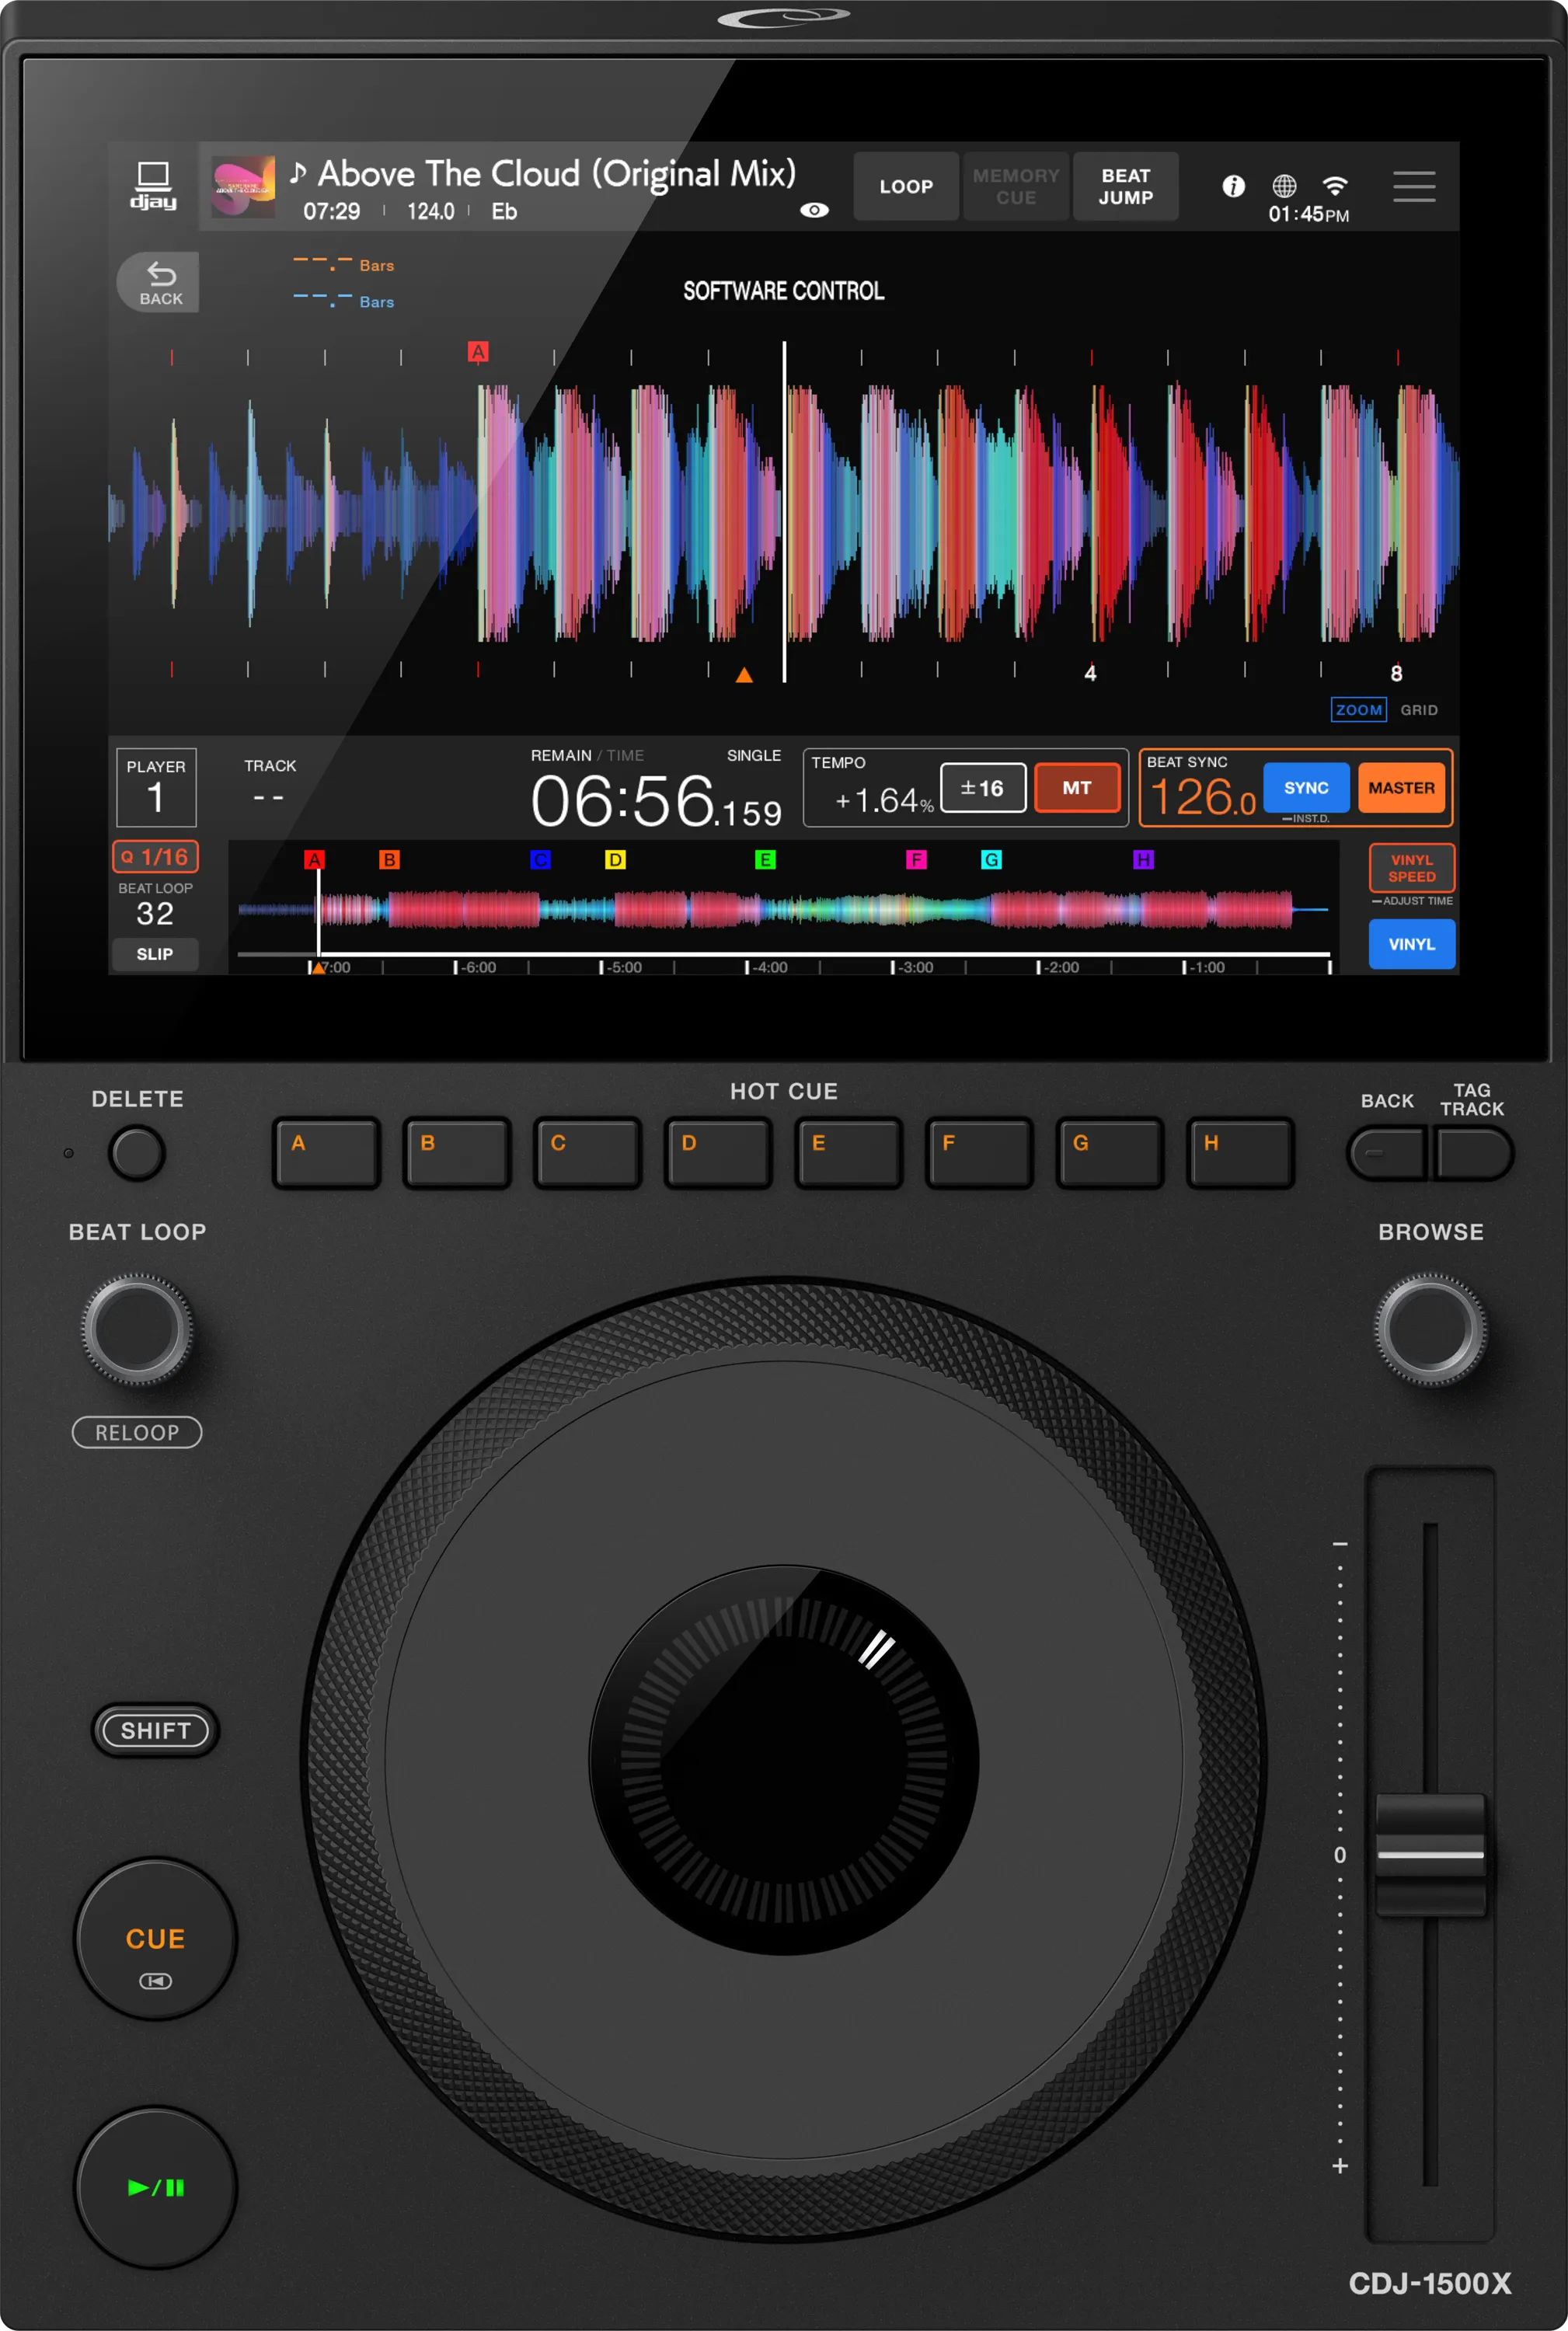Screen dimensions: 1568x2331
Task: Open the globe network icon
Action: pyautogui.click(x=1284, y=186)
